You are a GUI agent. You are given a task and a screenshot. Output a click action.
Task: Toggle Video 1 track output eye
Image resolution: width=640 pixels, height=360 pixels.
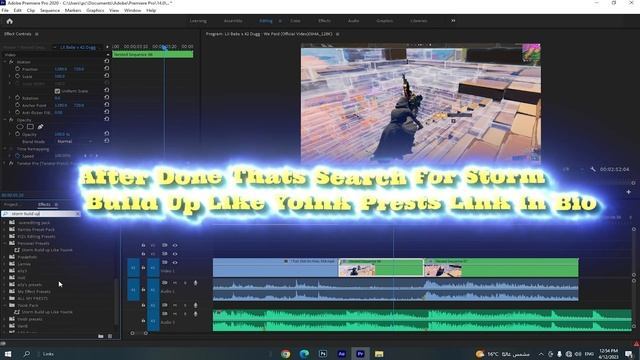(x=175, y=262)
